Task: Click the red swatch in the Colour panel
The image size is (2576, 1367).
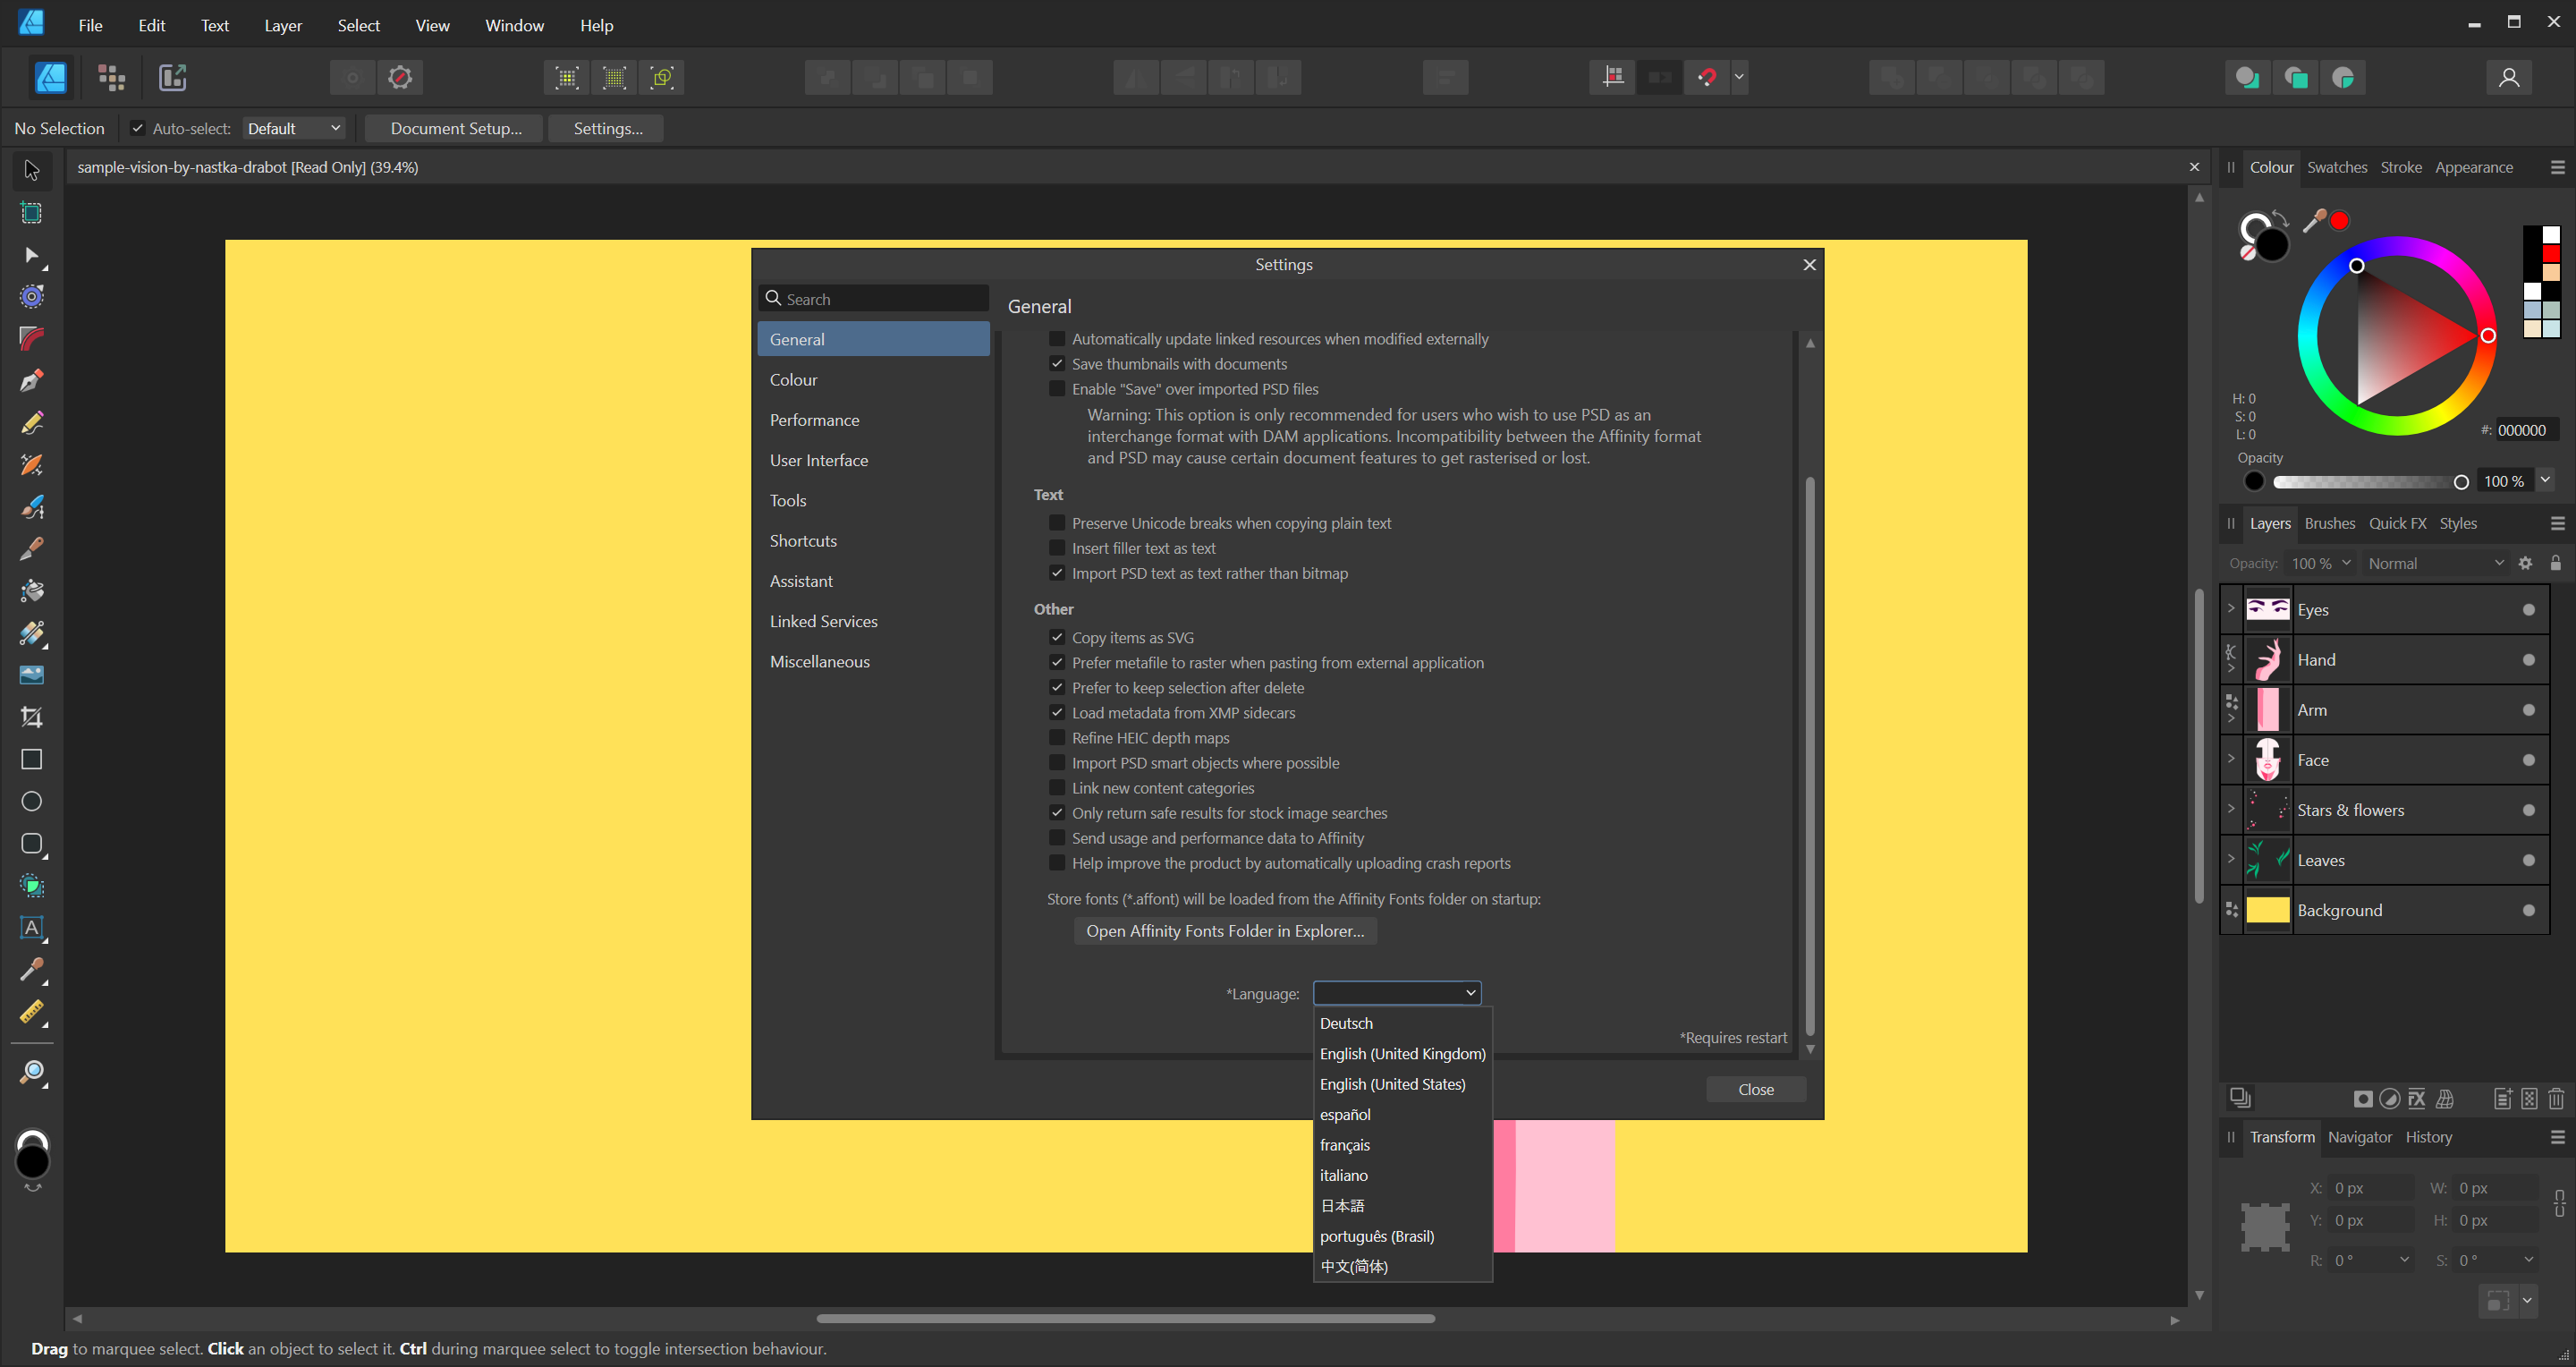Action: point(2551,254)
